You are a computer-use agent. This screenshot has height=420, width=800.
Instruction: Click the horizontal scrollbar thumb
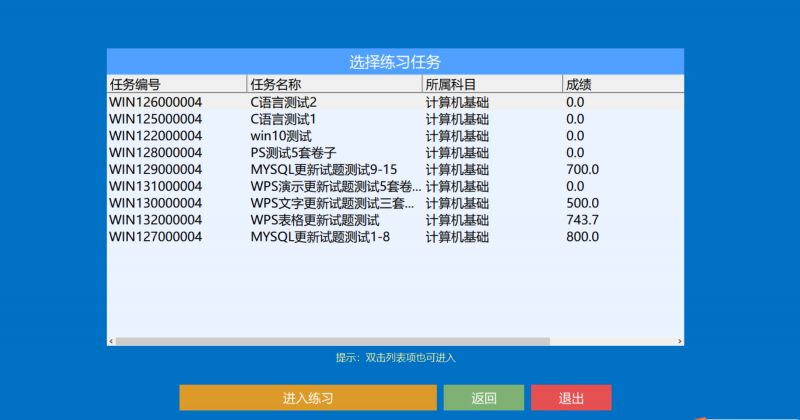click(333, 341)
